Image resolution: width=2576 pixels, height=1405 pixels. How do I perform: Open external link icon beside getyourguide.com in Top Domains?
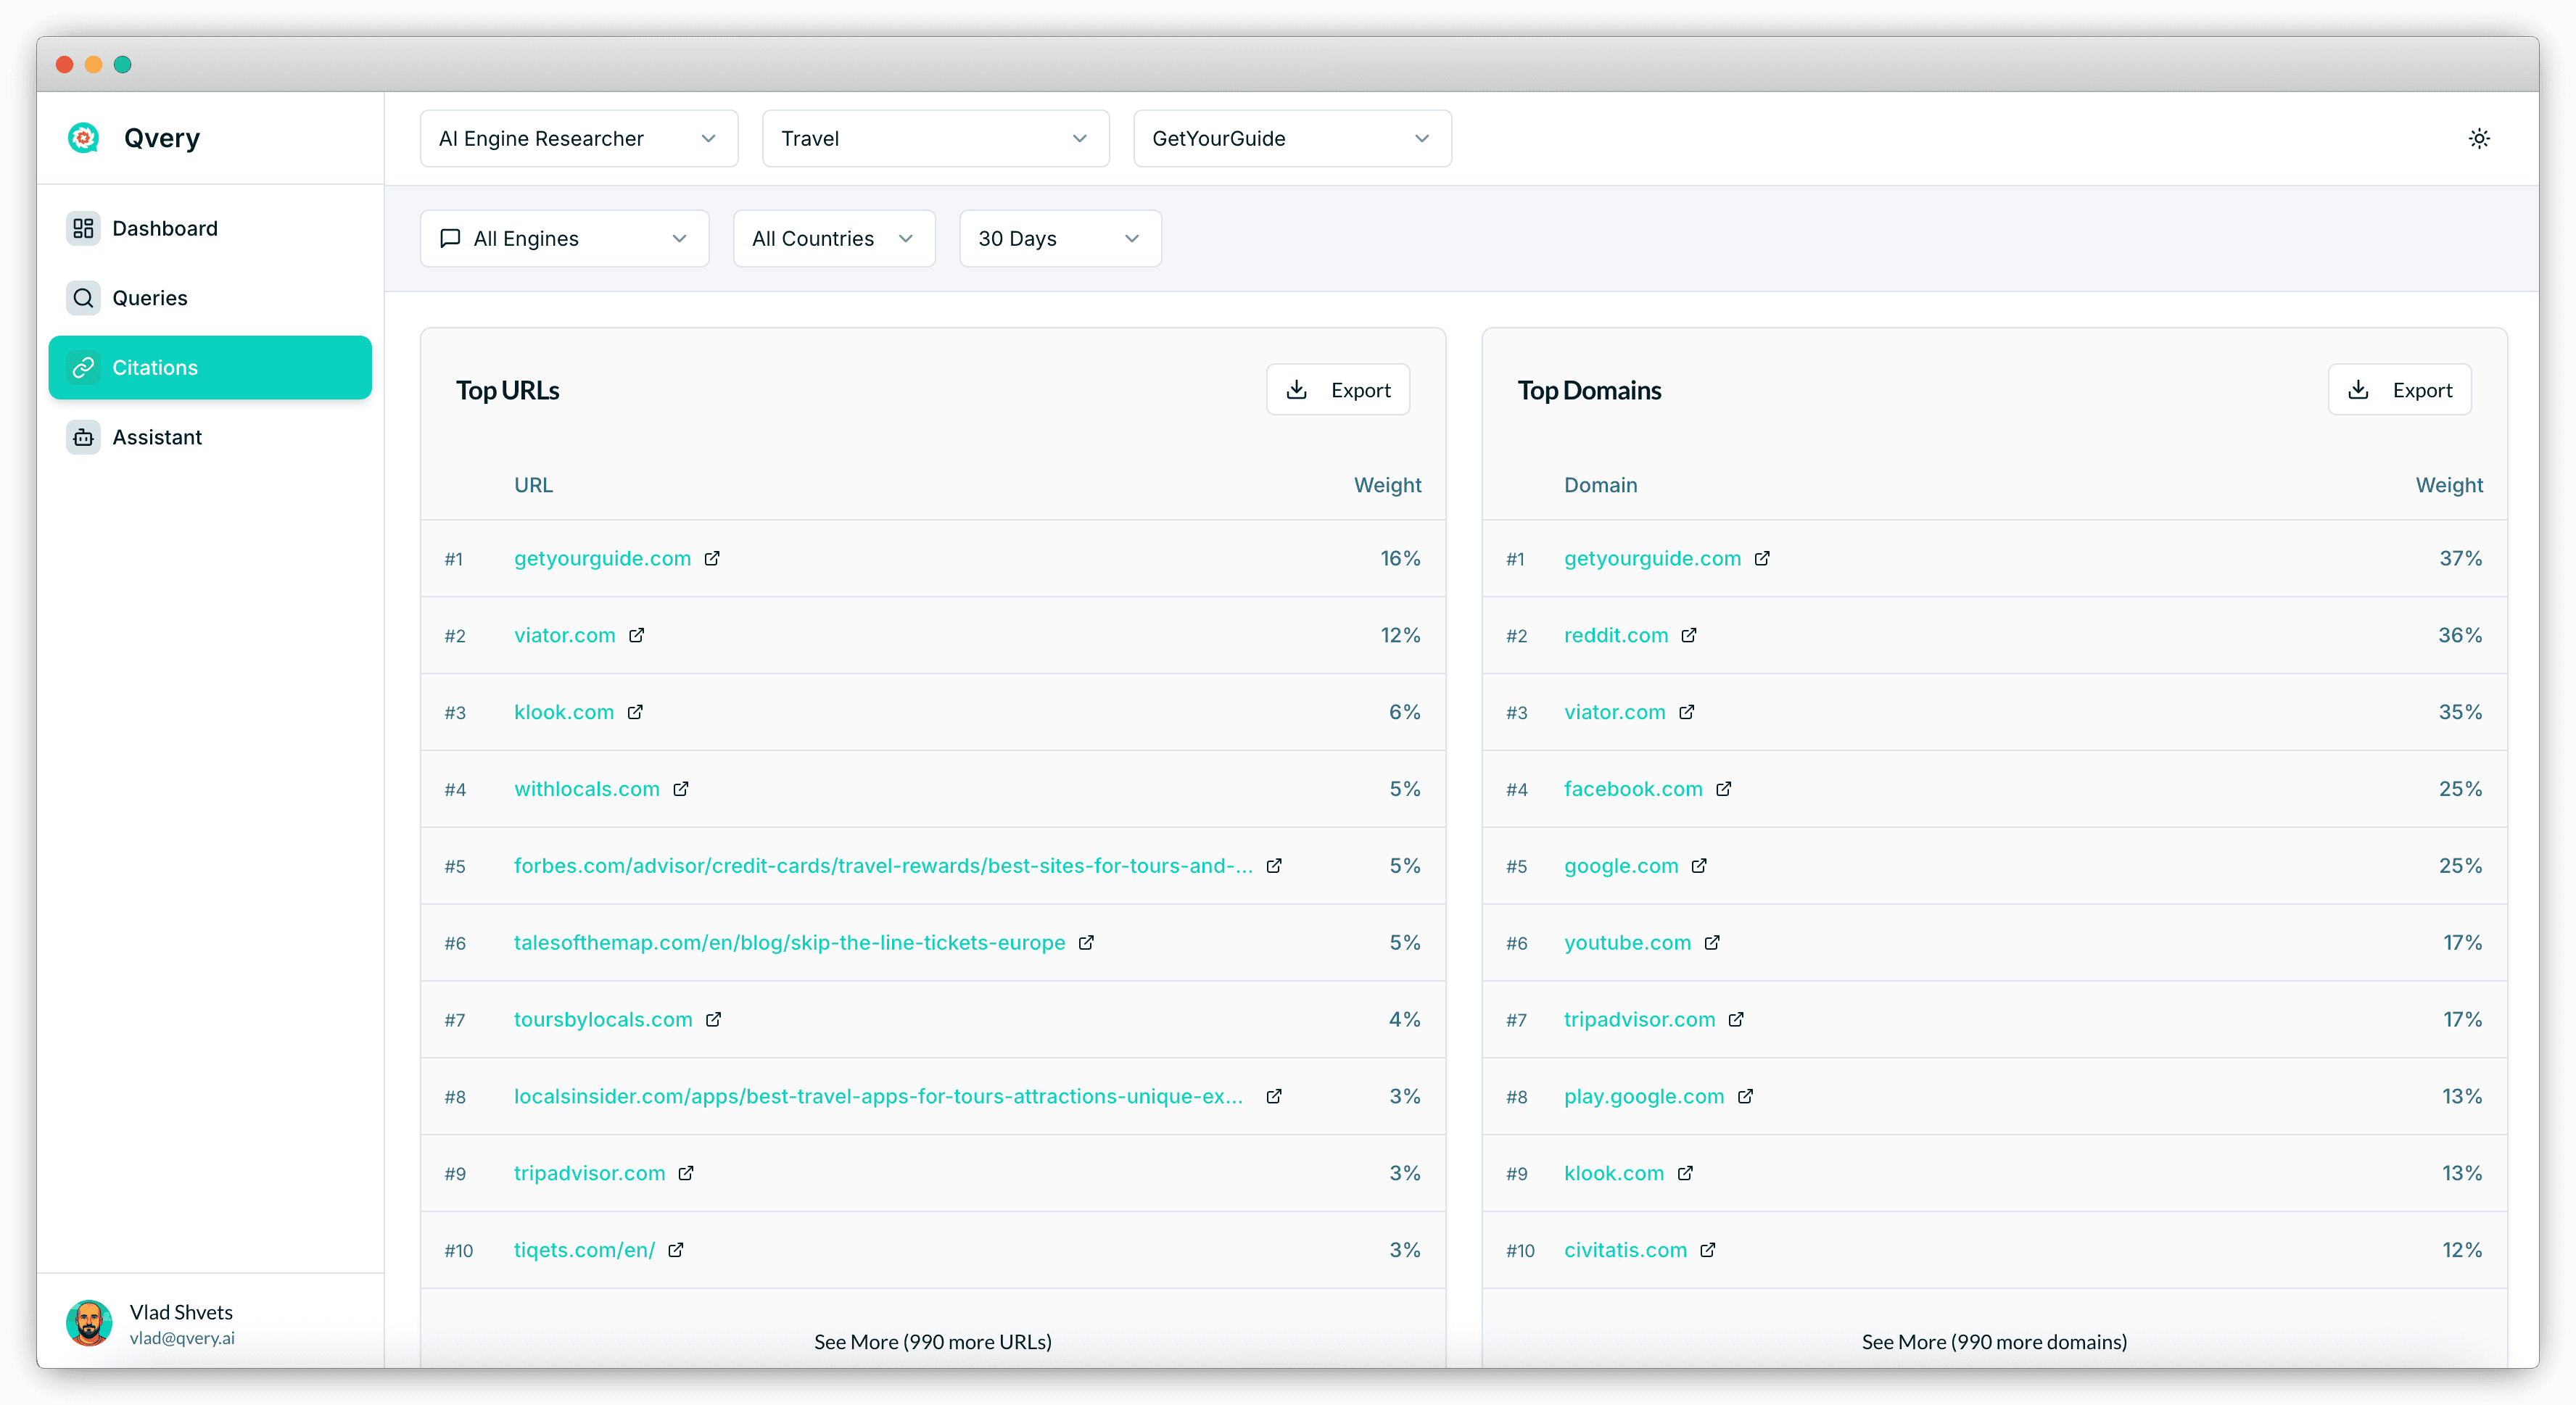(1762, 558)
